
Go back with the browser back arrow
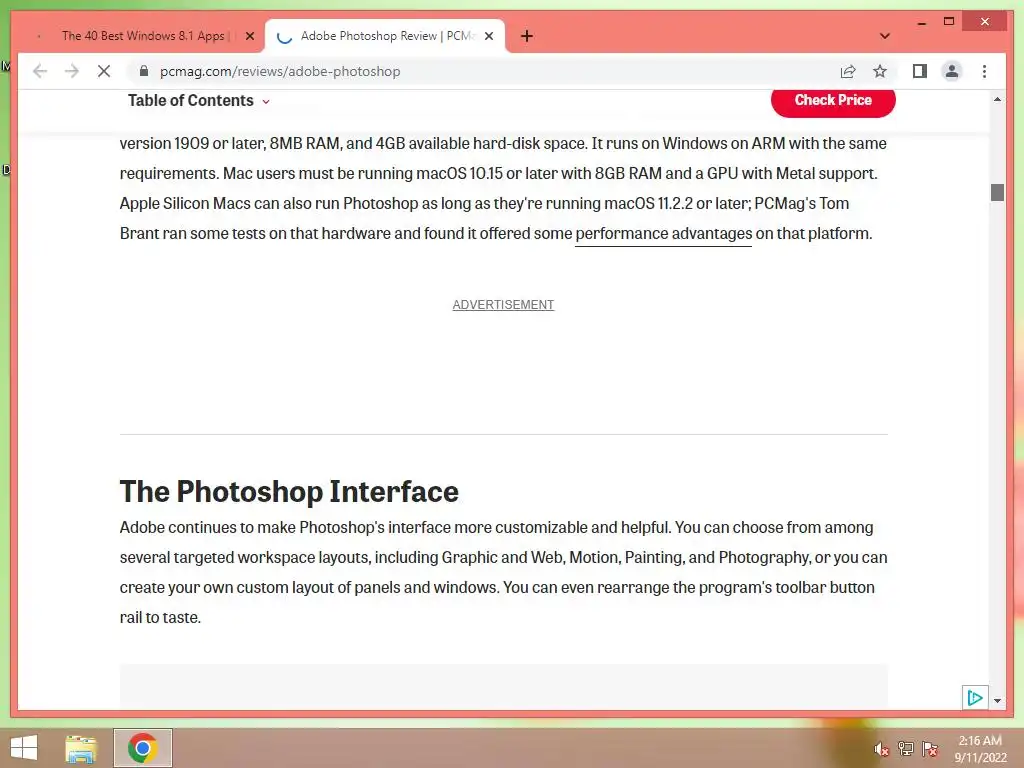coord(40,71)
